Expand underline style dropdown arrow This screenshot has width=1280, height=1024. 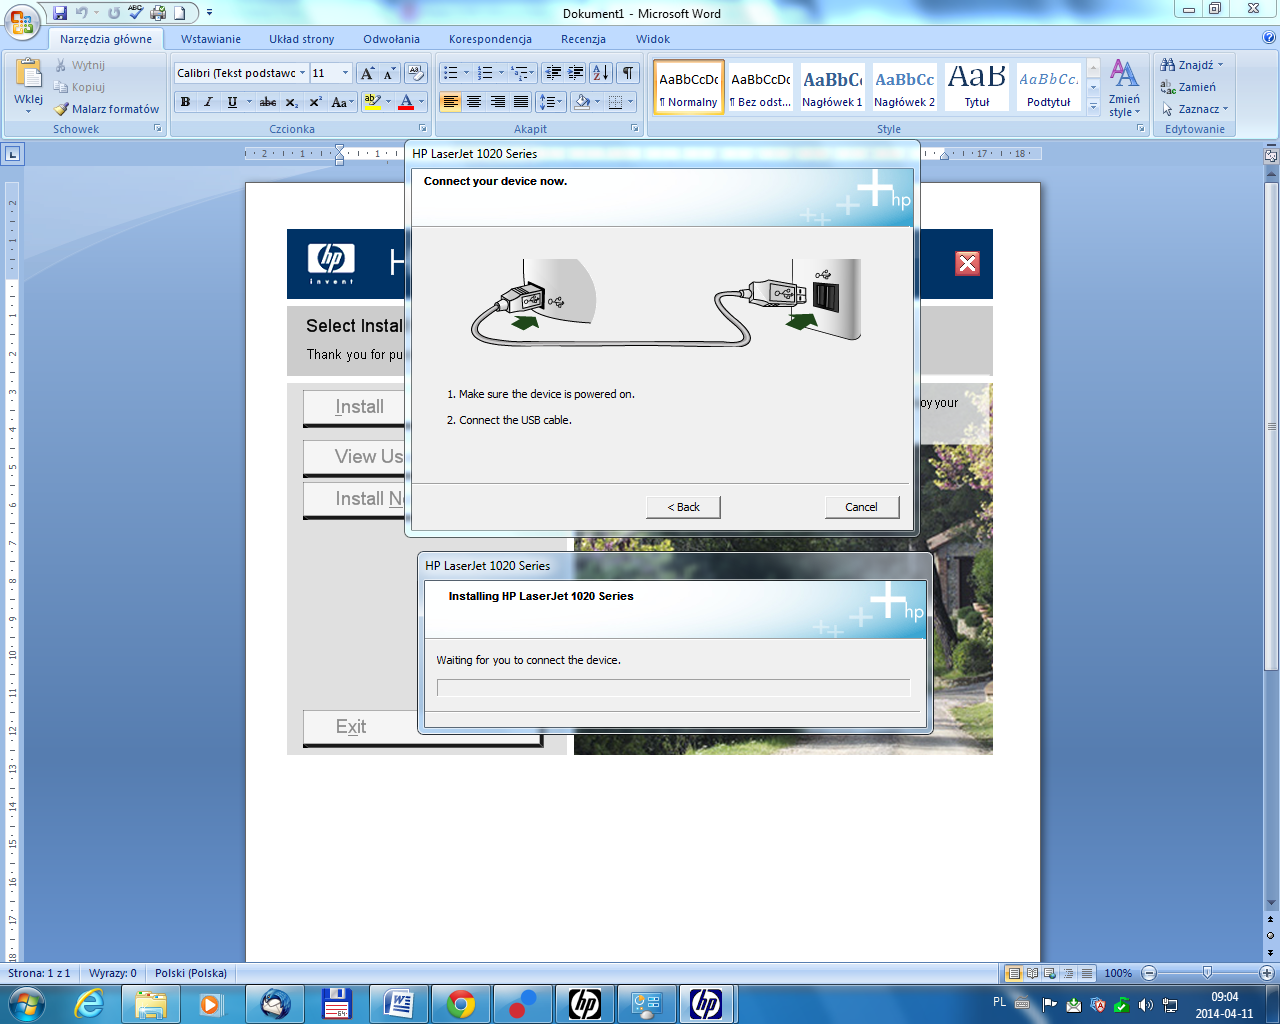pyautogui.click(x=250, y=102)
